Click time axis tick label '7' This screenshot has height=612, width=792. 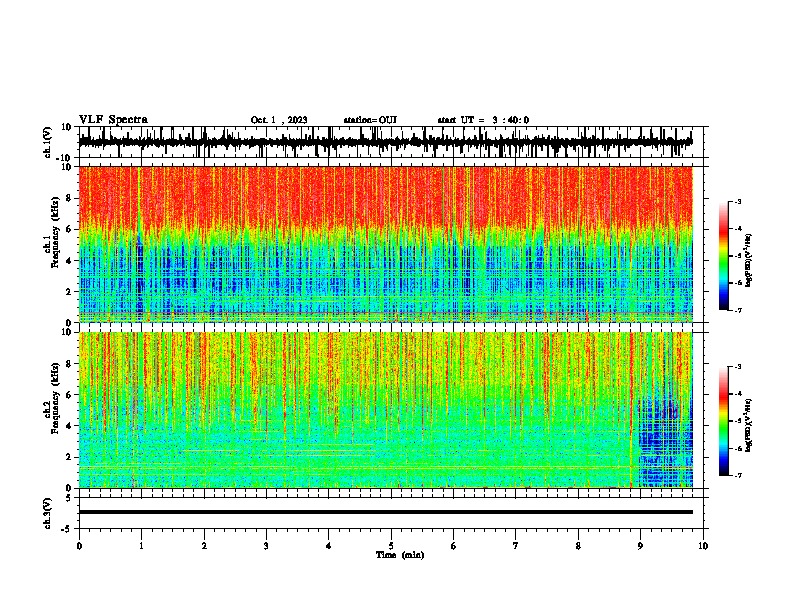click(x=516, y=546)
